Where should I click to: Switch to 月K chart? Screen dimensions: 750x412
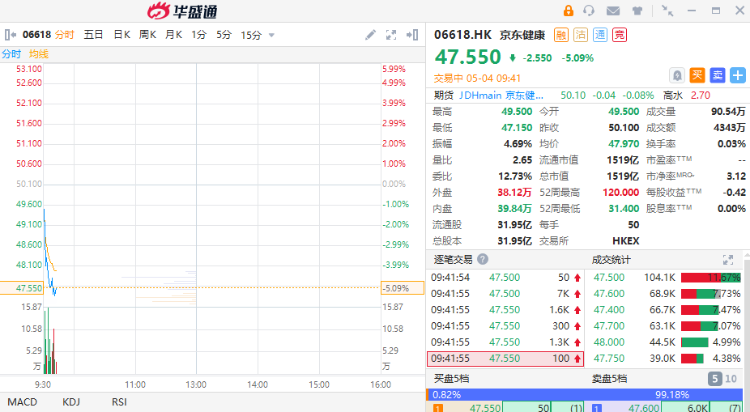point(173,35)
